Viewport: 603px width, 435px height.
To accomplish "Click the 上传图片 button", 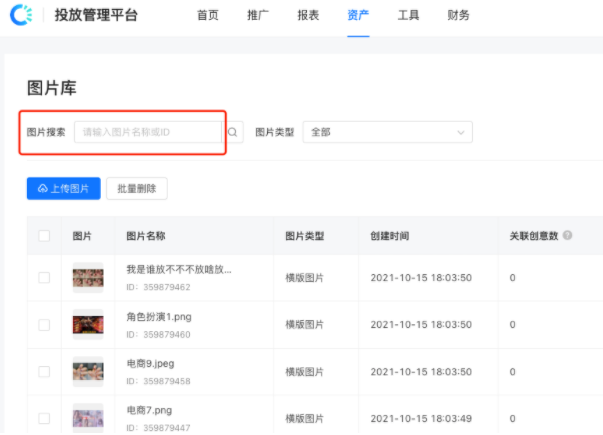I will pyautogui.click(x=63, y=188).
